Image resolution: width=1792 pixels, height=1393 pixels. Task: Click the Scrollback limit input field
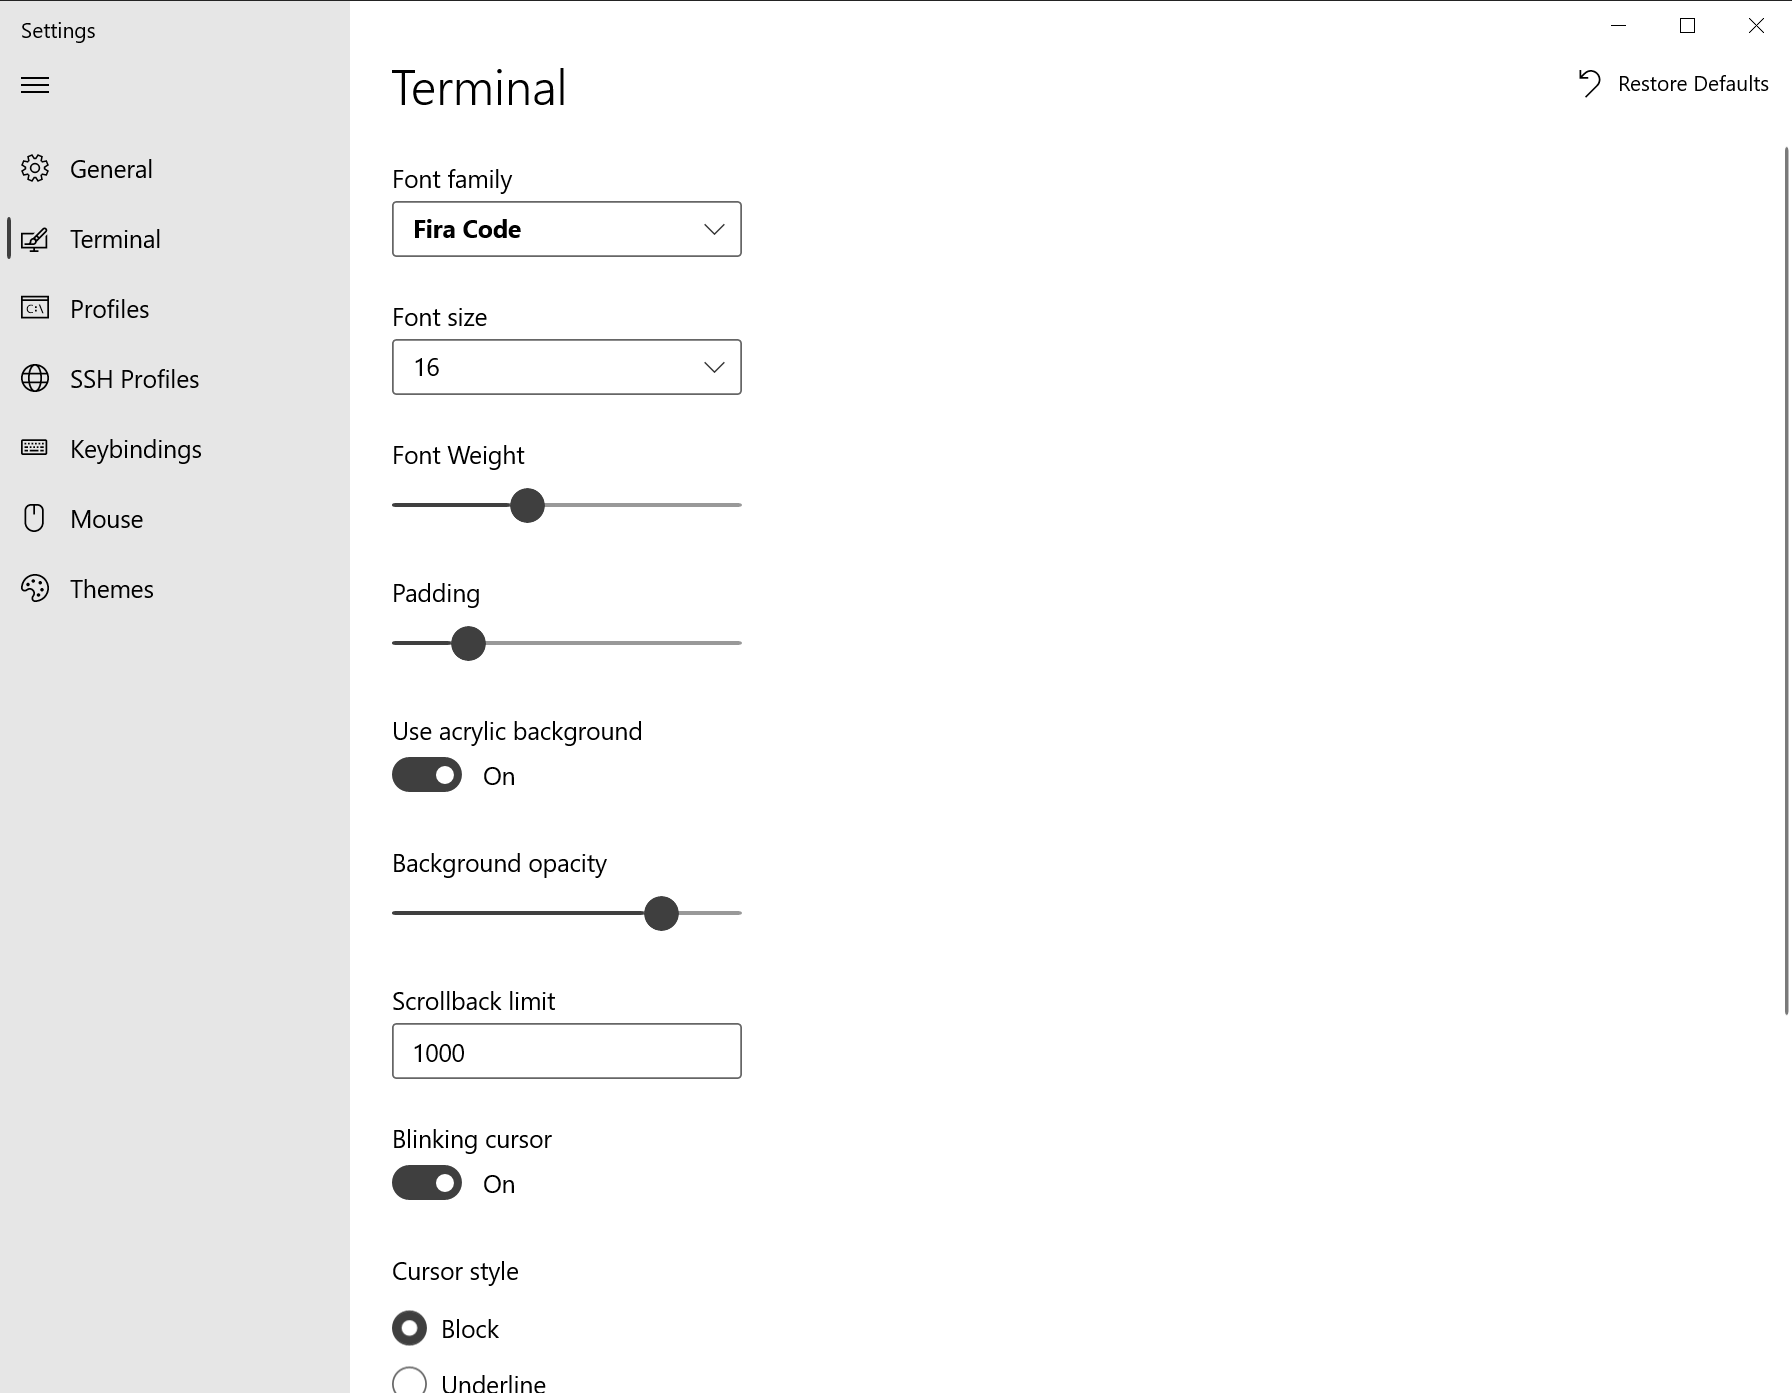pyautogui.click(x=566, y=1051)
